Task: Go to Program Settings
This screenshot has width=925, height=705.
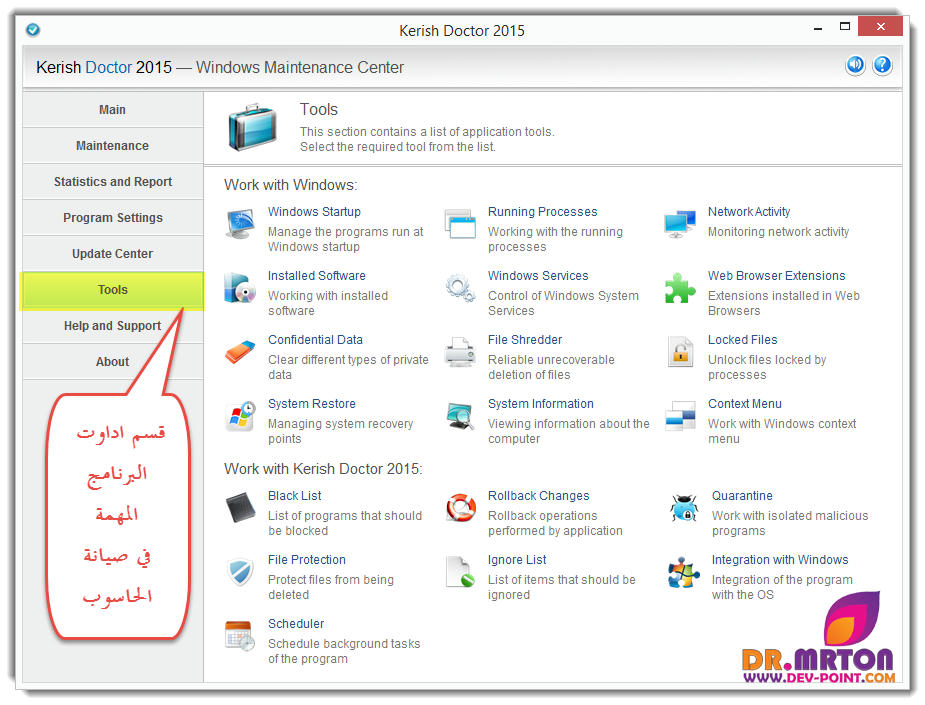Action: (113, 218)
